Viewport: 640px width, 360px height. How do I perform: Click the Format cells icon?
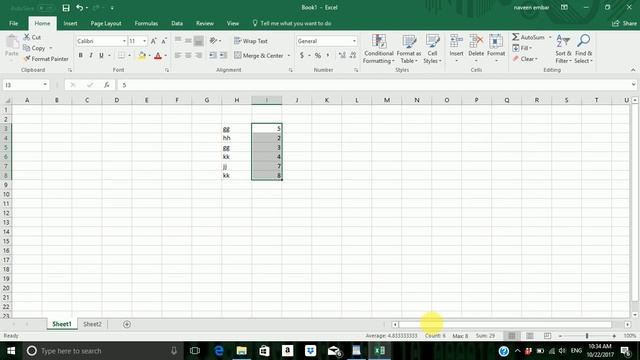pyautogui.click(x=496, y=42)
